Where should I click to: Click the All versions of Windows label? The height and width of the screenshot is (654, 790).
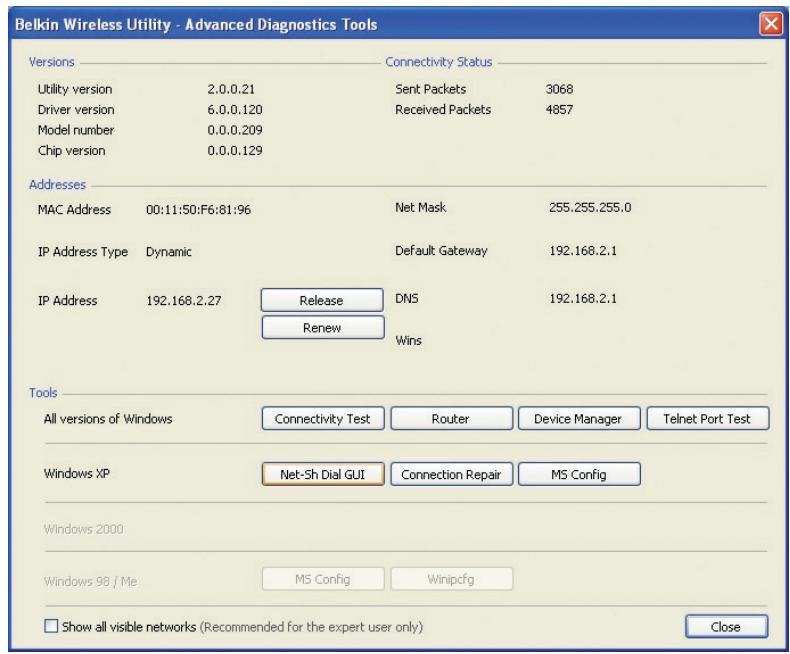tap(108, 419)
